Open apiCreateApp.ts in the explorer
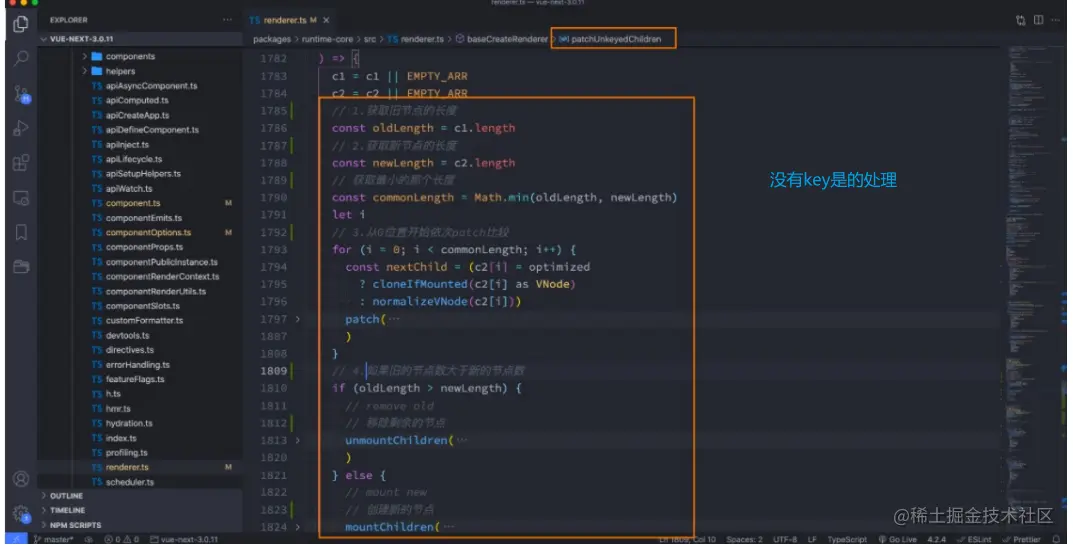 pos(138,115)
